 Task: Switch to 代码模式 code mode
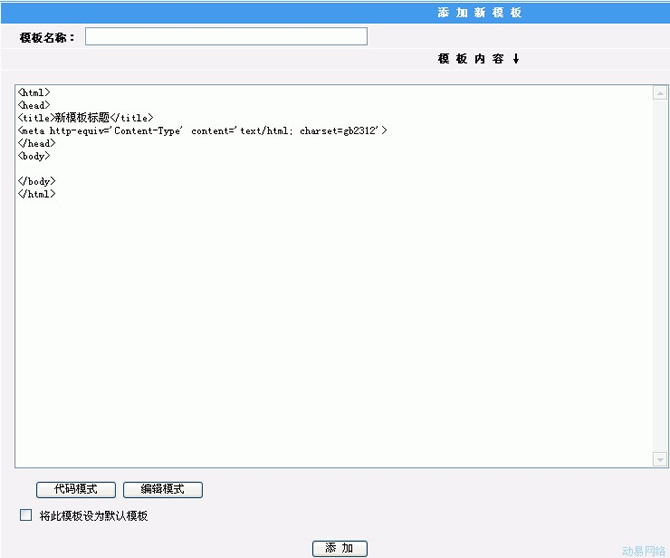pyautogui.click(x=76, y=490)
